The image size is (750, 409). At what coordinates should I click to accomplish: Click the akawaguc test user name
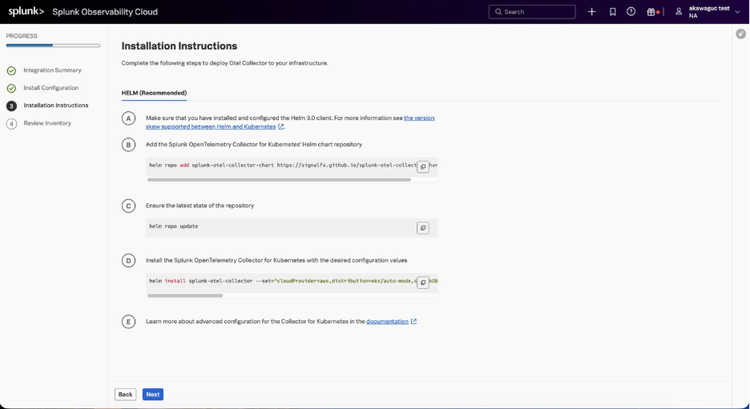coord(709,8)
